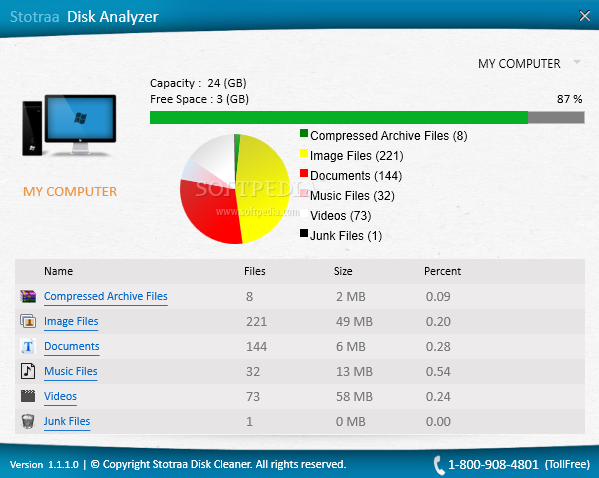The image size is (599, 478).
Task: Click the Music Files note icon
Action: (28, 371)
